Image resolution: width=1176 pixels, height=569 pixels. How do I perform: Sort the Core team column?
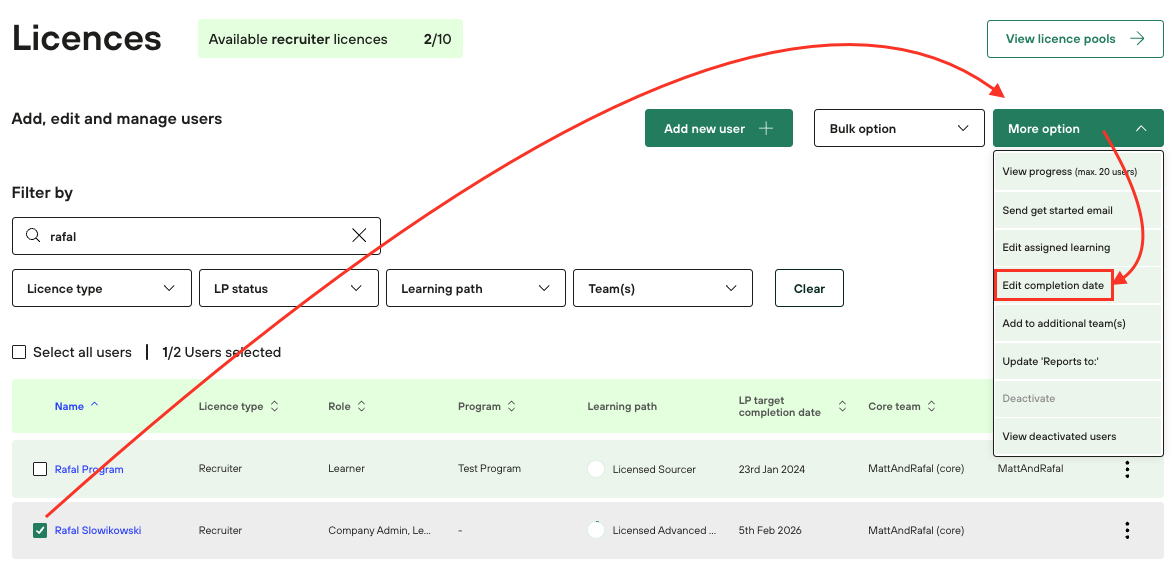tap(932, 407)
